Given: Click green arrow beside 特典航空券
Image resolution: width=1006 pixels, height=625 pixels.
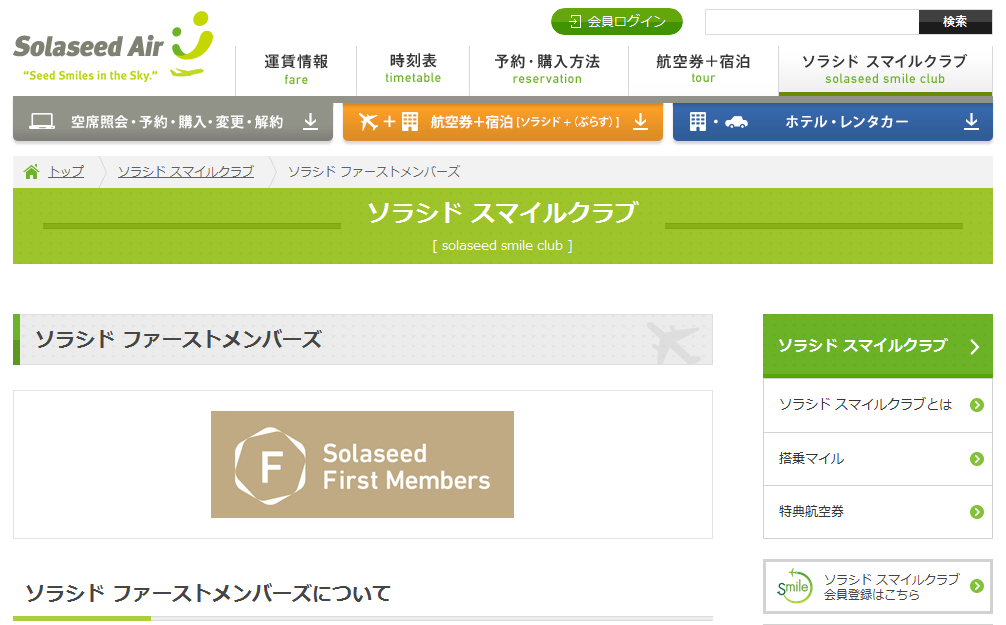Looking at the screenshot, I should pos(977,512).
